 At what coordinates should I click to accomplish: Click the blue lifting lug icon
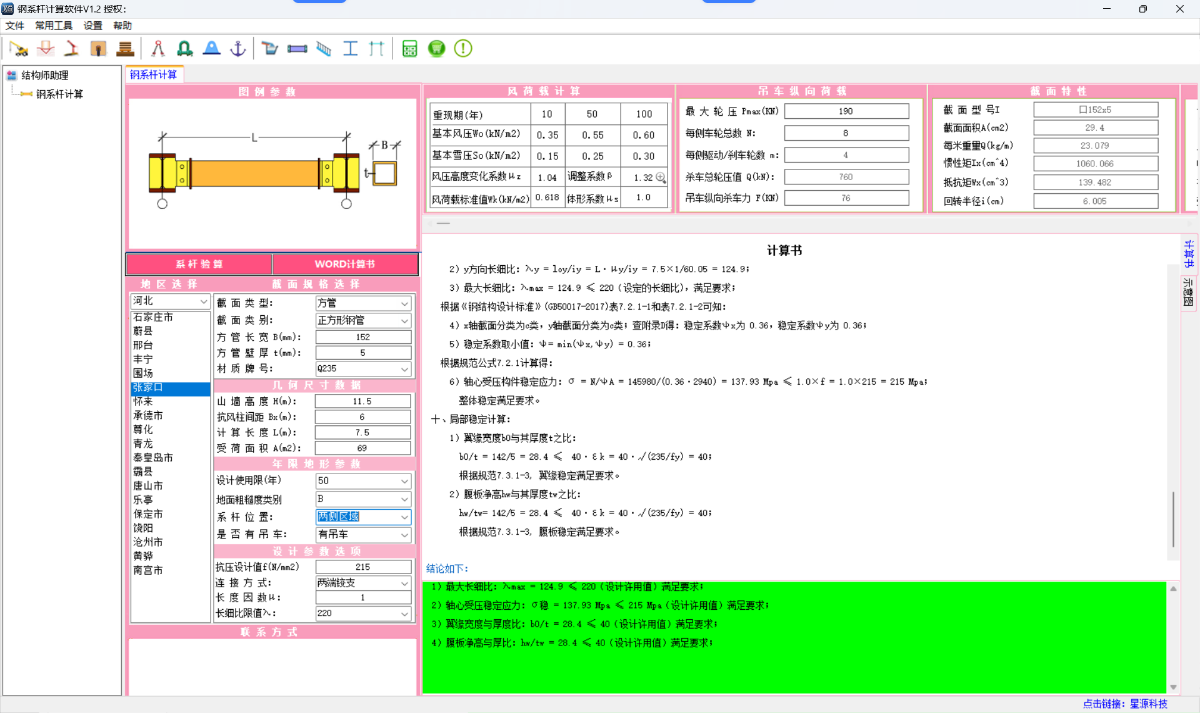point(212,48)
